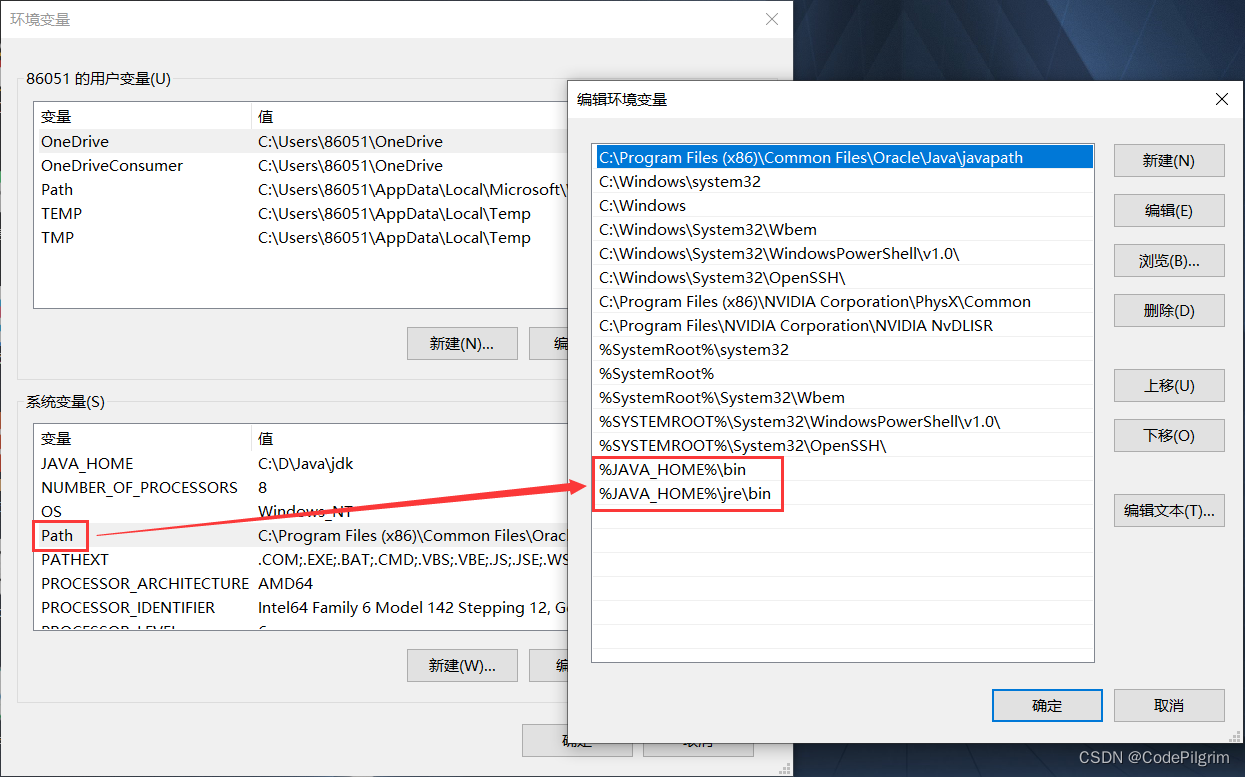Click the 新建(N) button to add path entry

(x=1168, y=160)
